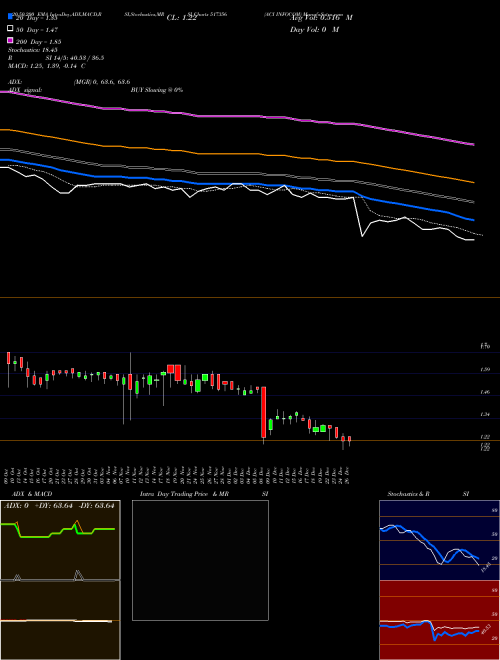500x660 pixels.
Task: Click the 'Stochastics & R' panel title
Action: pyautogui.click(x=408, y=494)
